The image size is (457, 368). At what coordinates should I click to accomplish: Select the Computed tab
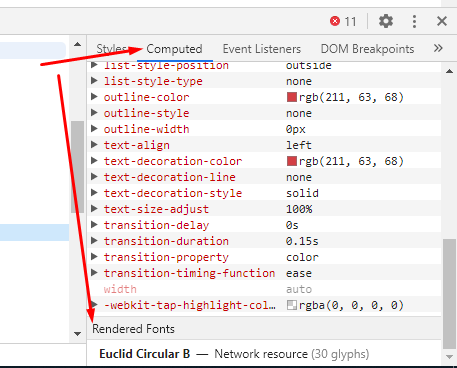174,49
